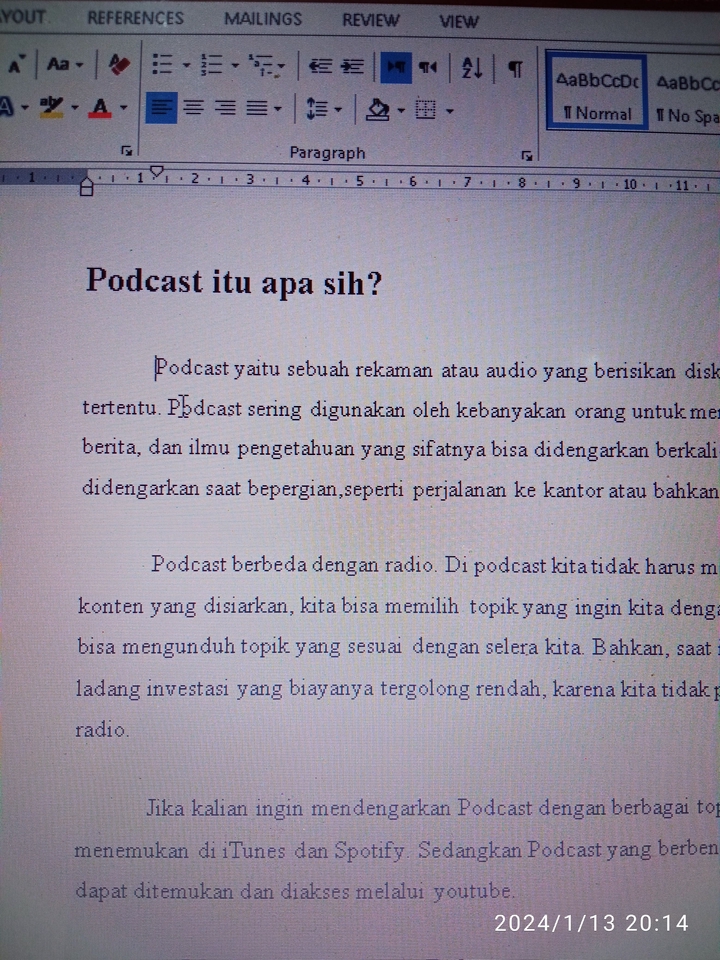Apply the text highlight color
This screenshot has width=720, height=960.
click(x=51, y=107)
